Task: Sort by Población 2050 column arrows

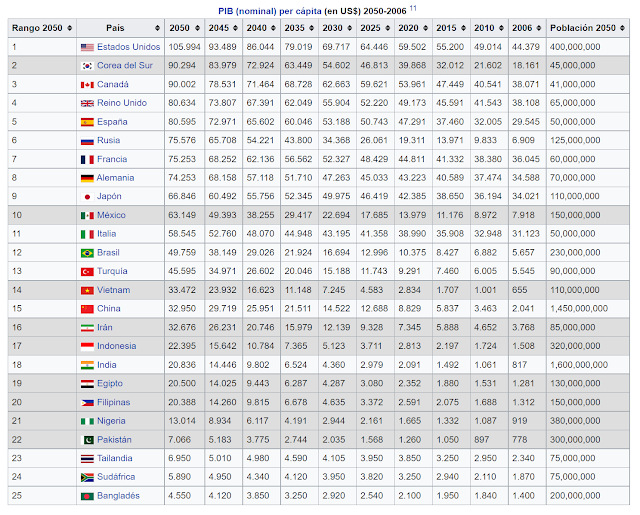Action: pos(622,28)
